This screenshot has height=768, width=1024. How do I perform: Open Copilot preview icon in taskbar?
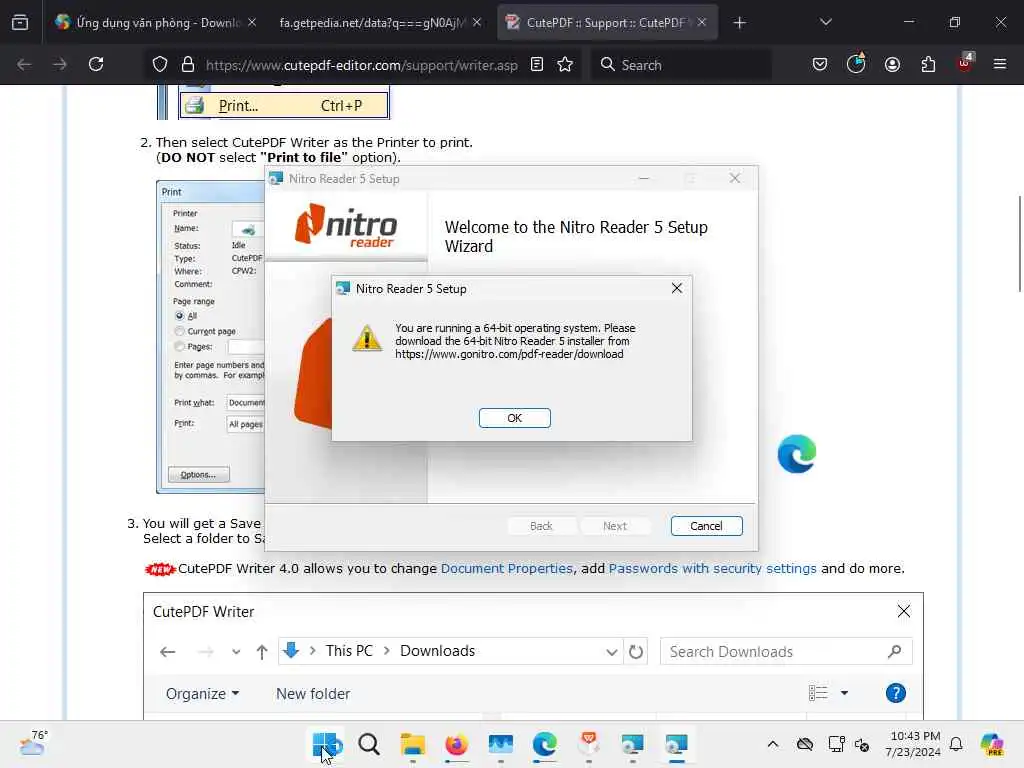[992, 744]
